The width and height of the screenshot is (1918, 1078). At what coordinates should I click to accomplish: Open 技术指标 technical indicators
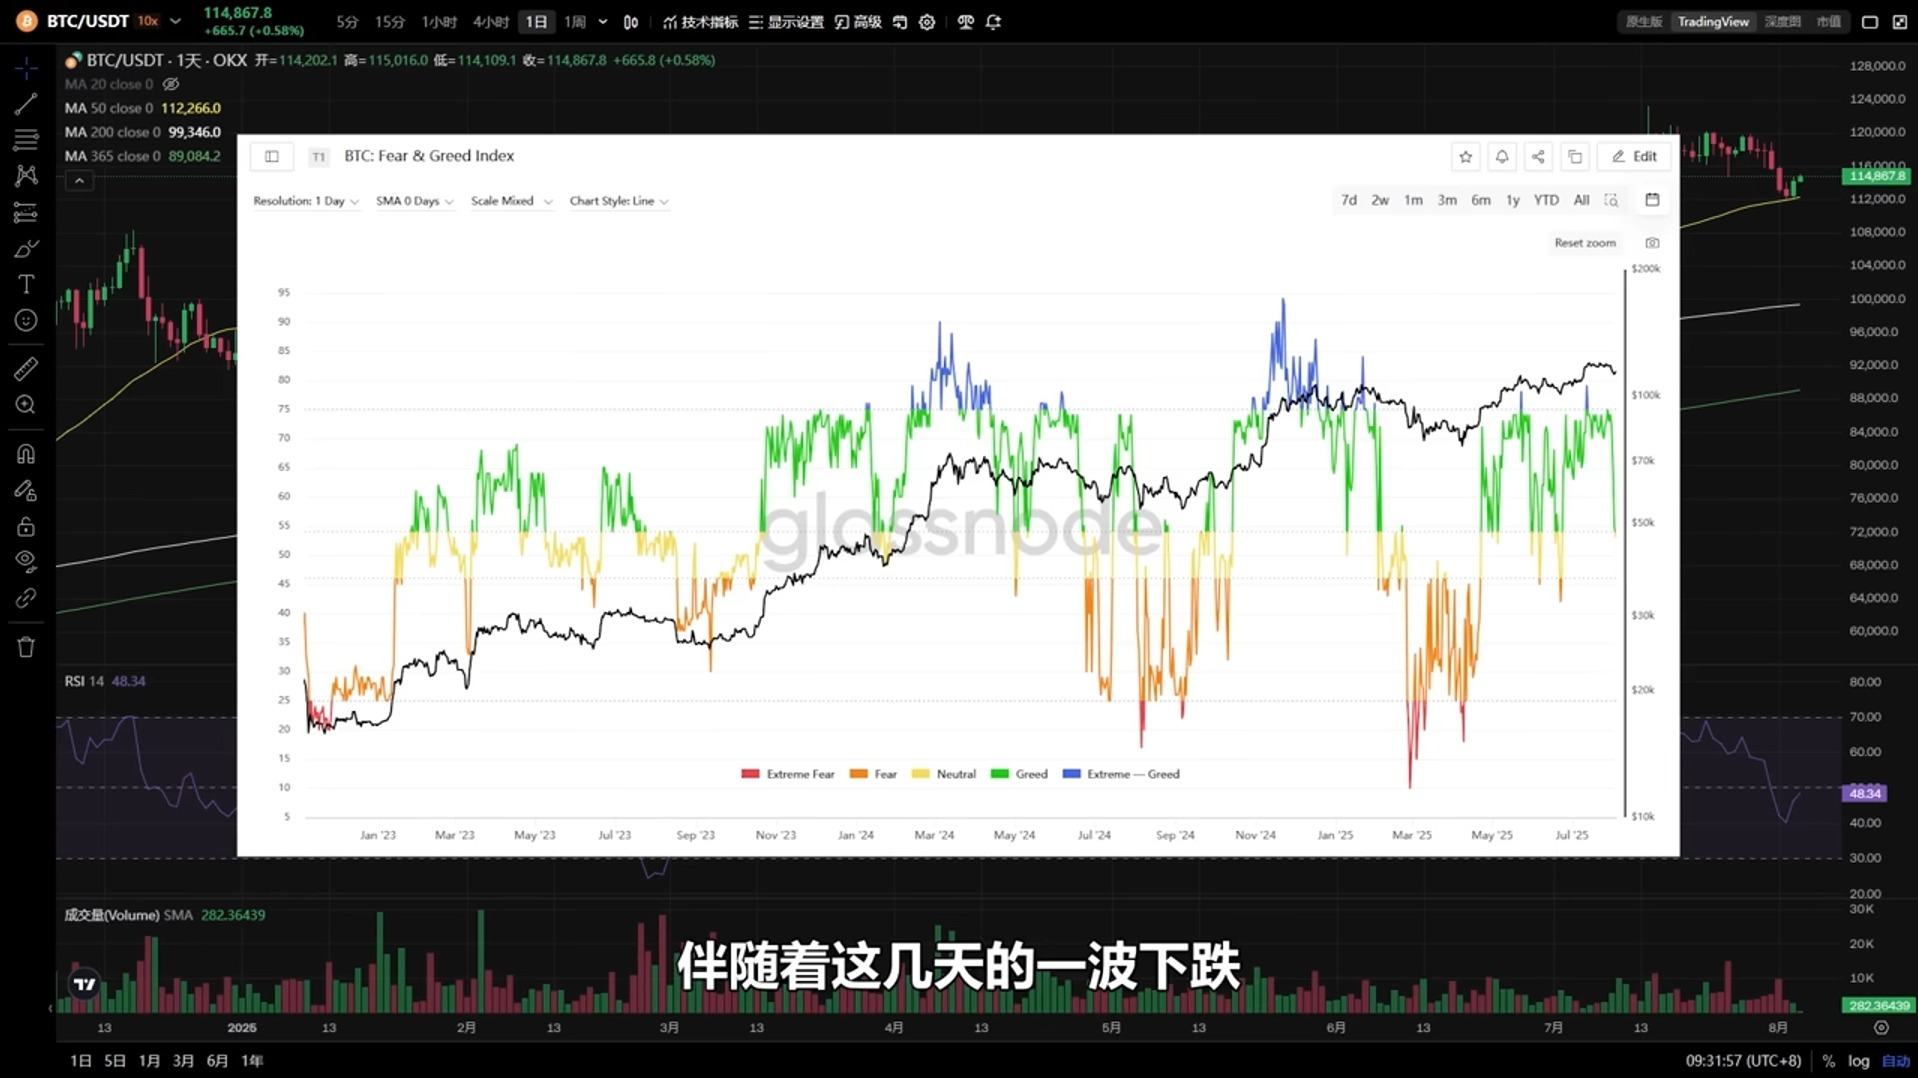tap(700, 22)
